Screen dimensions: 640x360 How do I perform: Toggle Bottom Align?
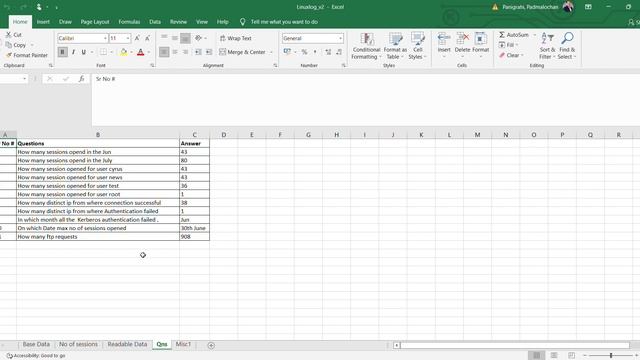(x=185, y=38)
